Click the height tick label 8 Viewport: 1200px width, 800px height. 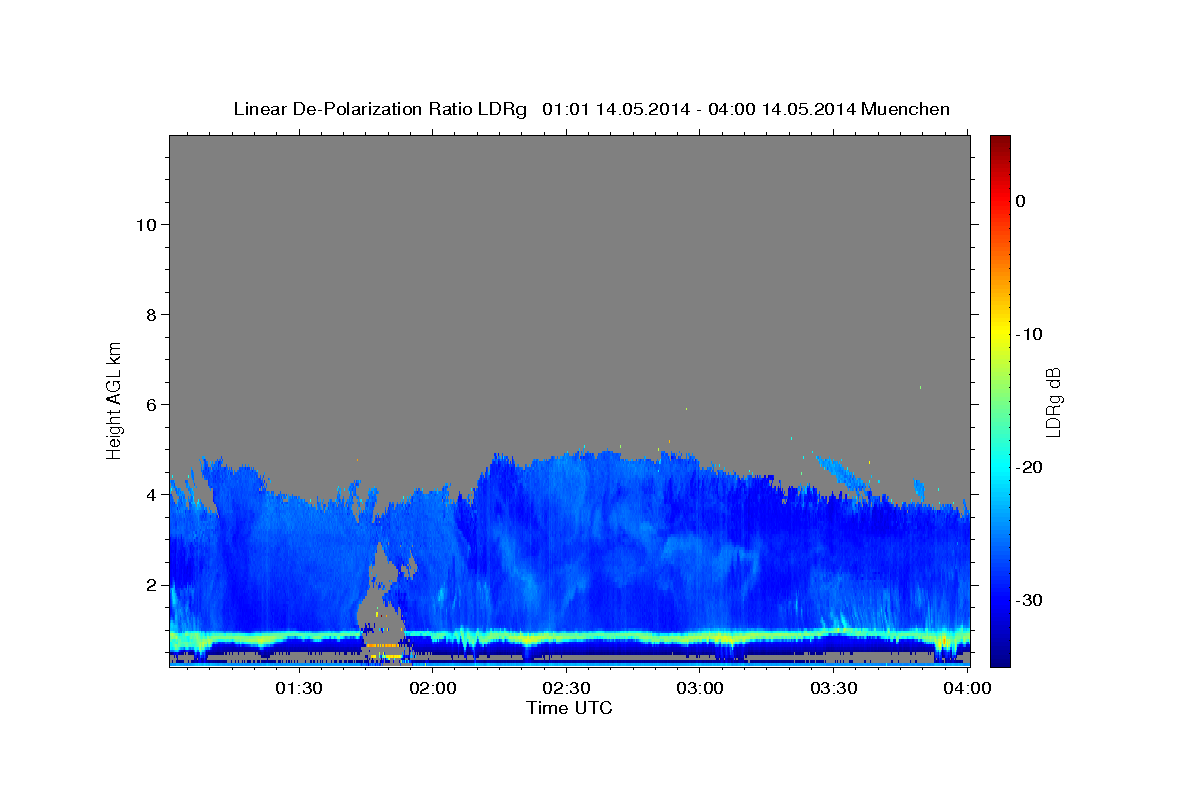coord(151,315)
